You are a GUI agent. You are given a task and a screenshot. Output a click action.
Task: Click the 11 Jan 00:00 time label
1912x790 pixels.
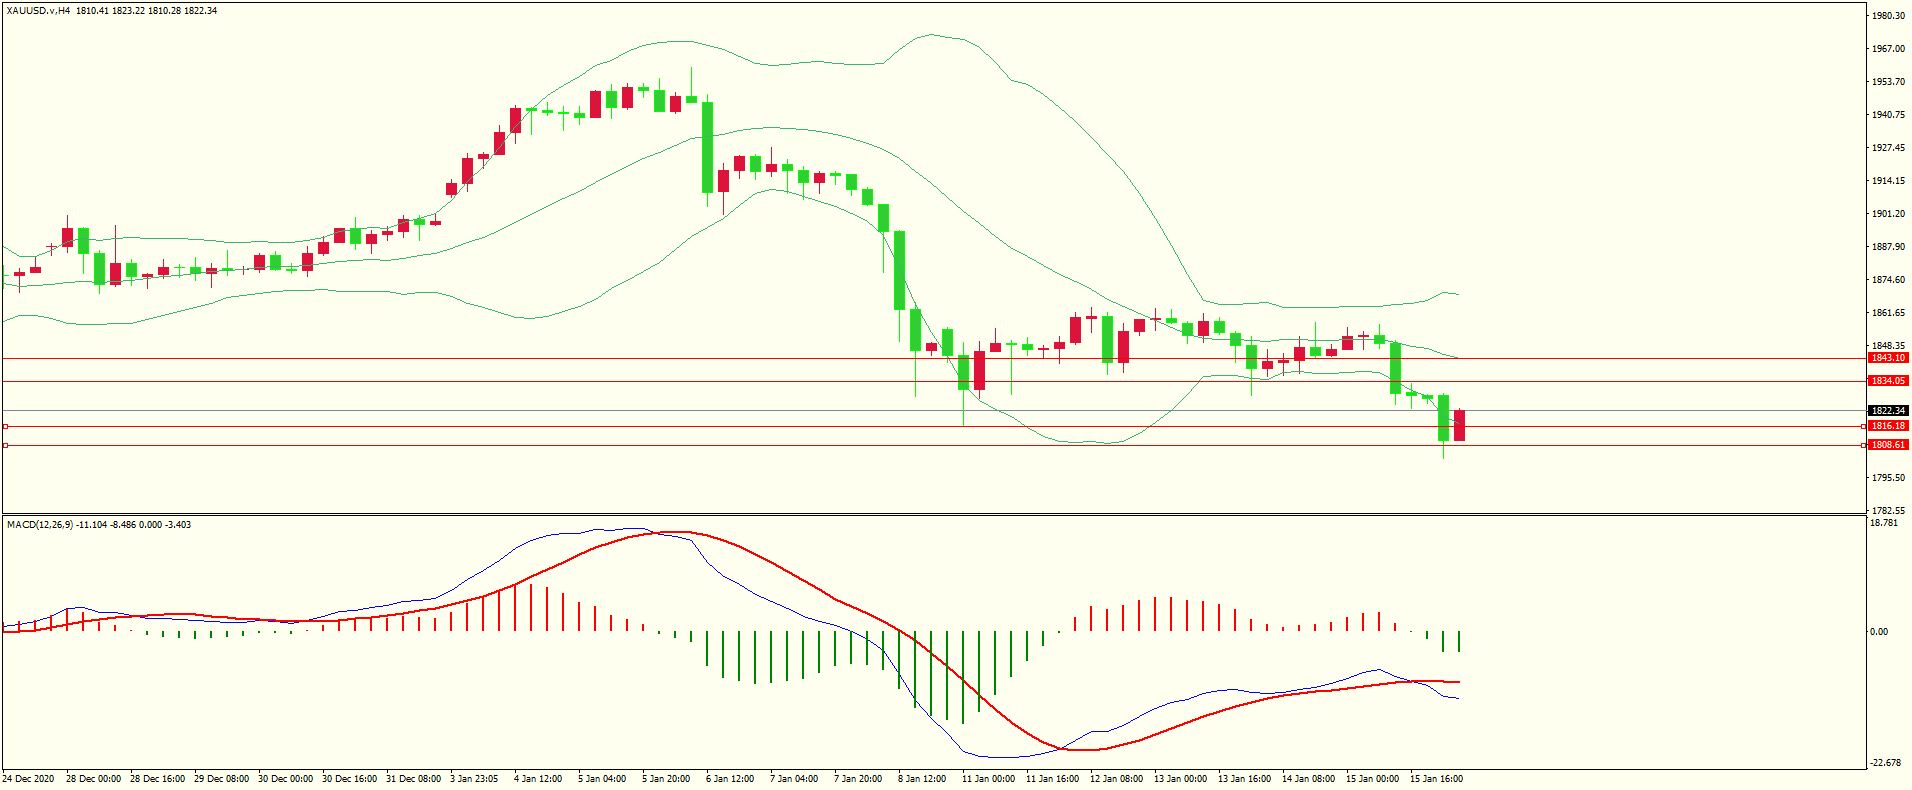coord(988,779)
